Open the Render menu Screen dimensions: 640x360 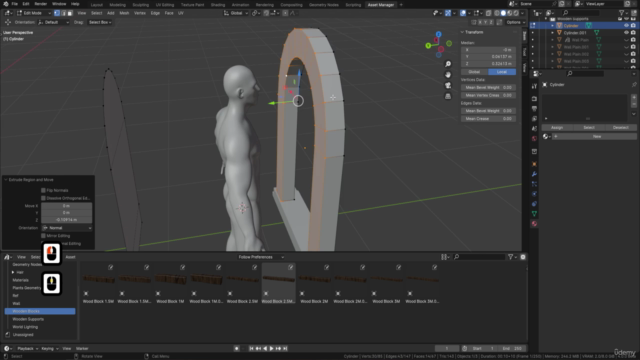(x=40, y=4)
